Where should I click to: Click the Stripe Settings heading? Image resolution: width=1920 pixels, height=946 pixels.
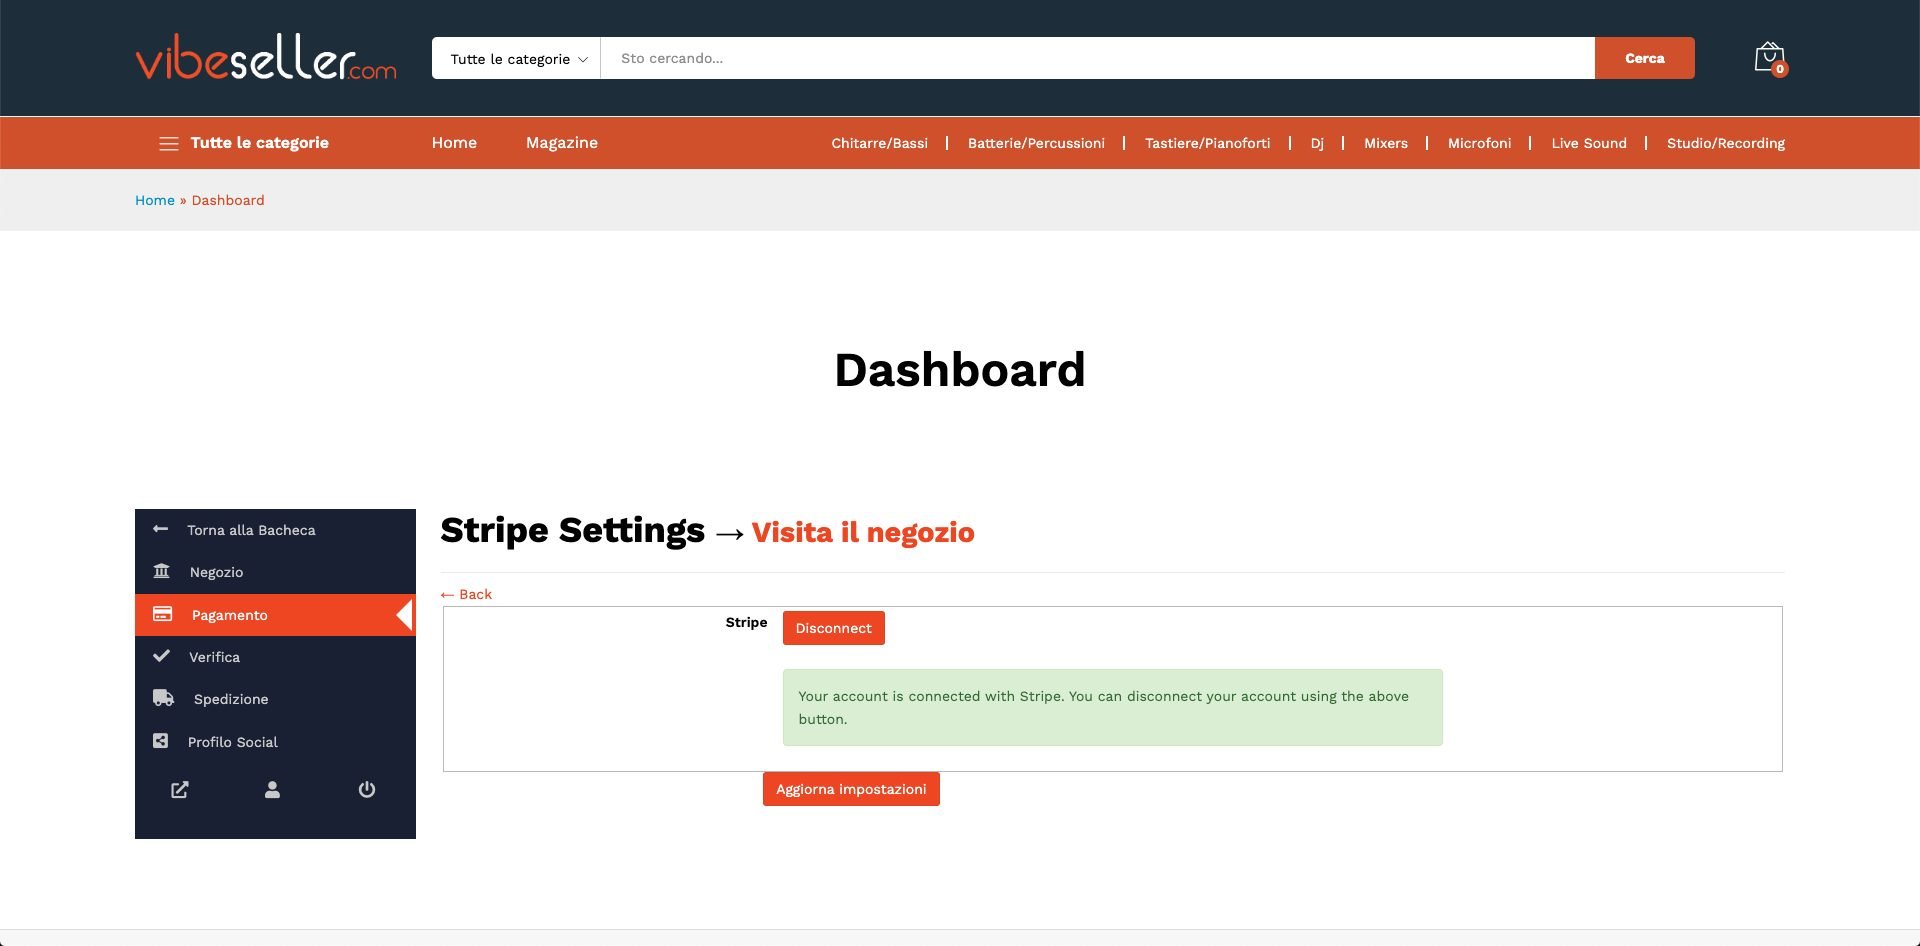(573, 530)
